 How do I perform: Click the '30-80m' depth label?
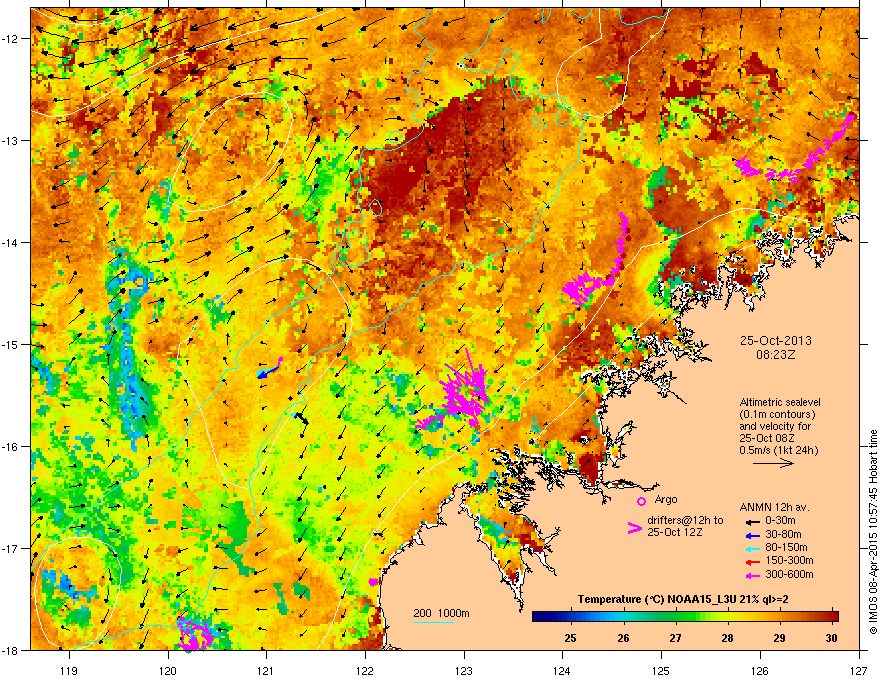[x=783, y=534]
